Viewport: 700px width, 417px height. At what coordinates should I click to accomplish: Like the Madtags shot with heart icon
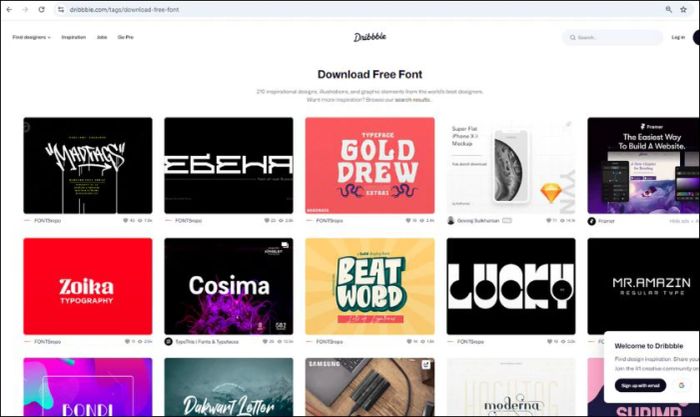(x=126, y=221)
